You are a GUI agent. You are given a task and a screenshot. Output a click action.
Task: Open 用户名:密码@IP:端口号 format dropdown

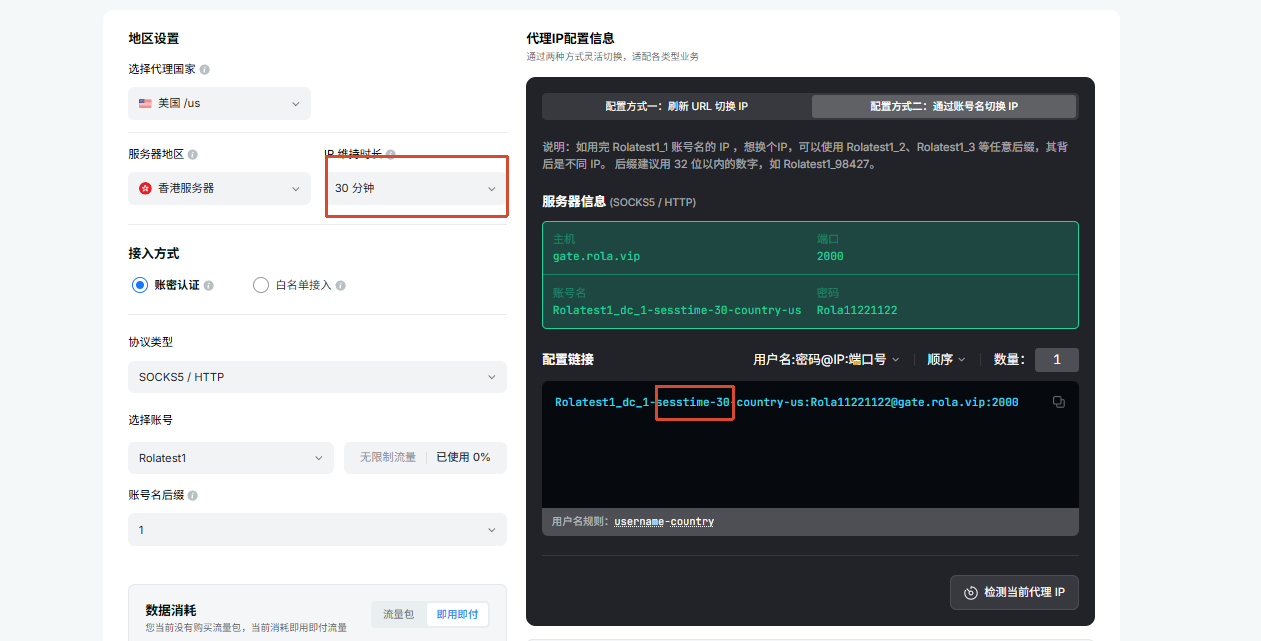826,359
